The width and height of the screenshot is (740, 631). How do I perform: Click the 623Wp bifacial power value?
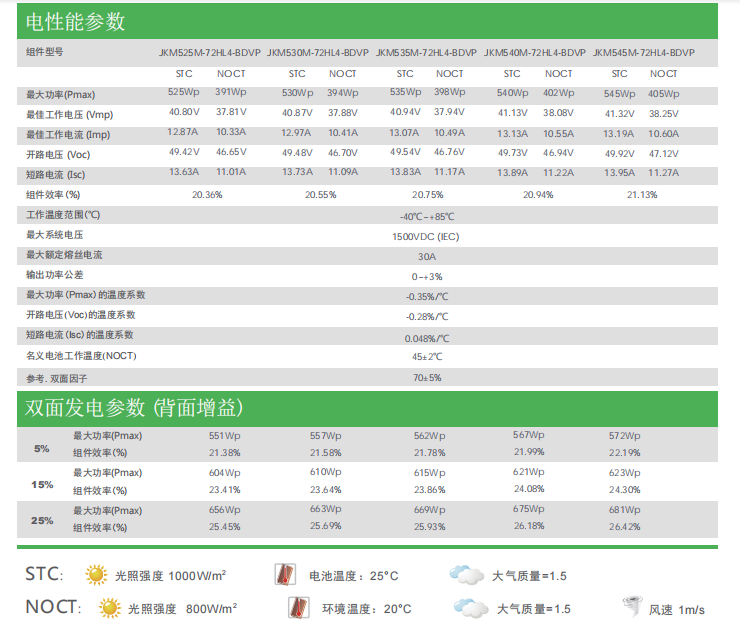[624, 473]
